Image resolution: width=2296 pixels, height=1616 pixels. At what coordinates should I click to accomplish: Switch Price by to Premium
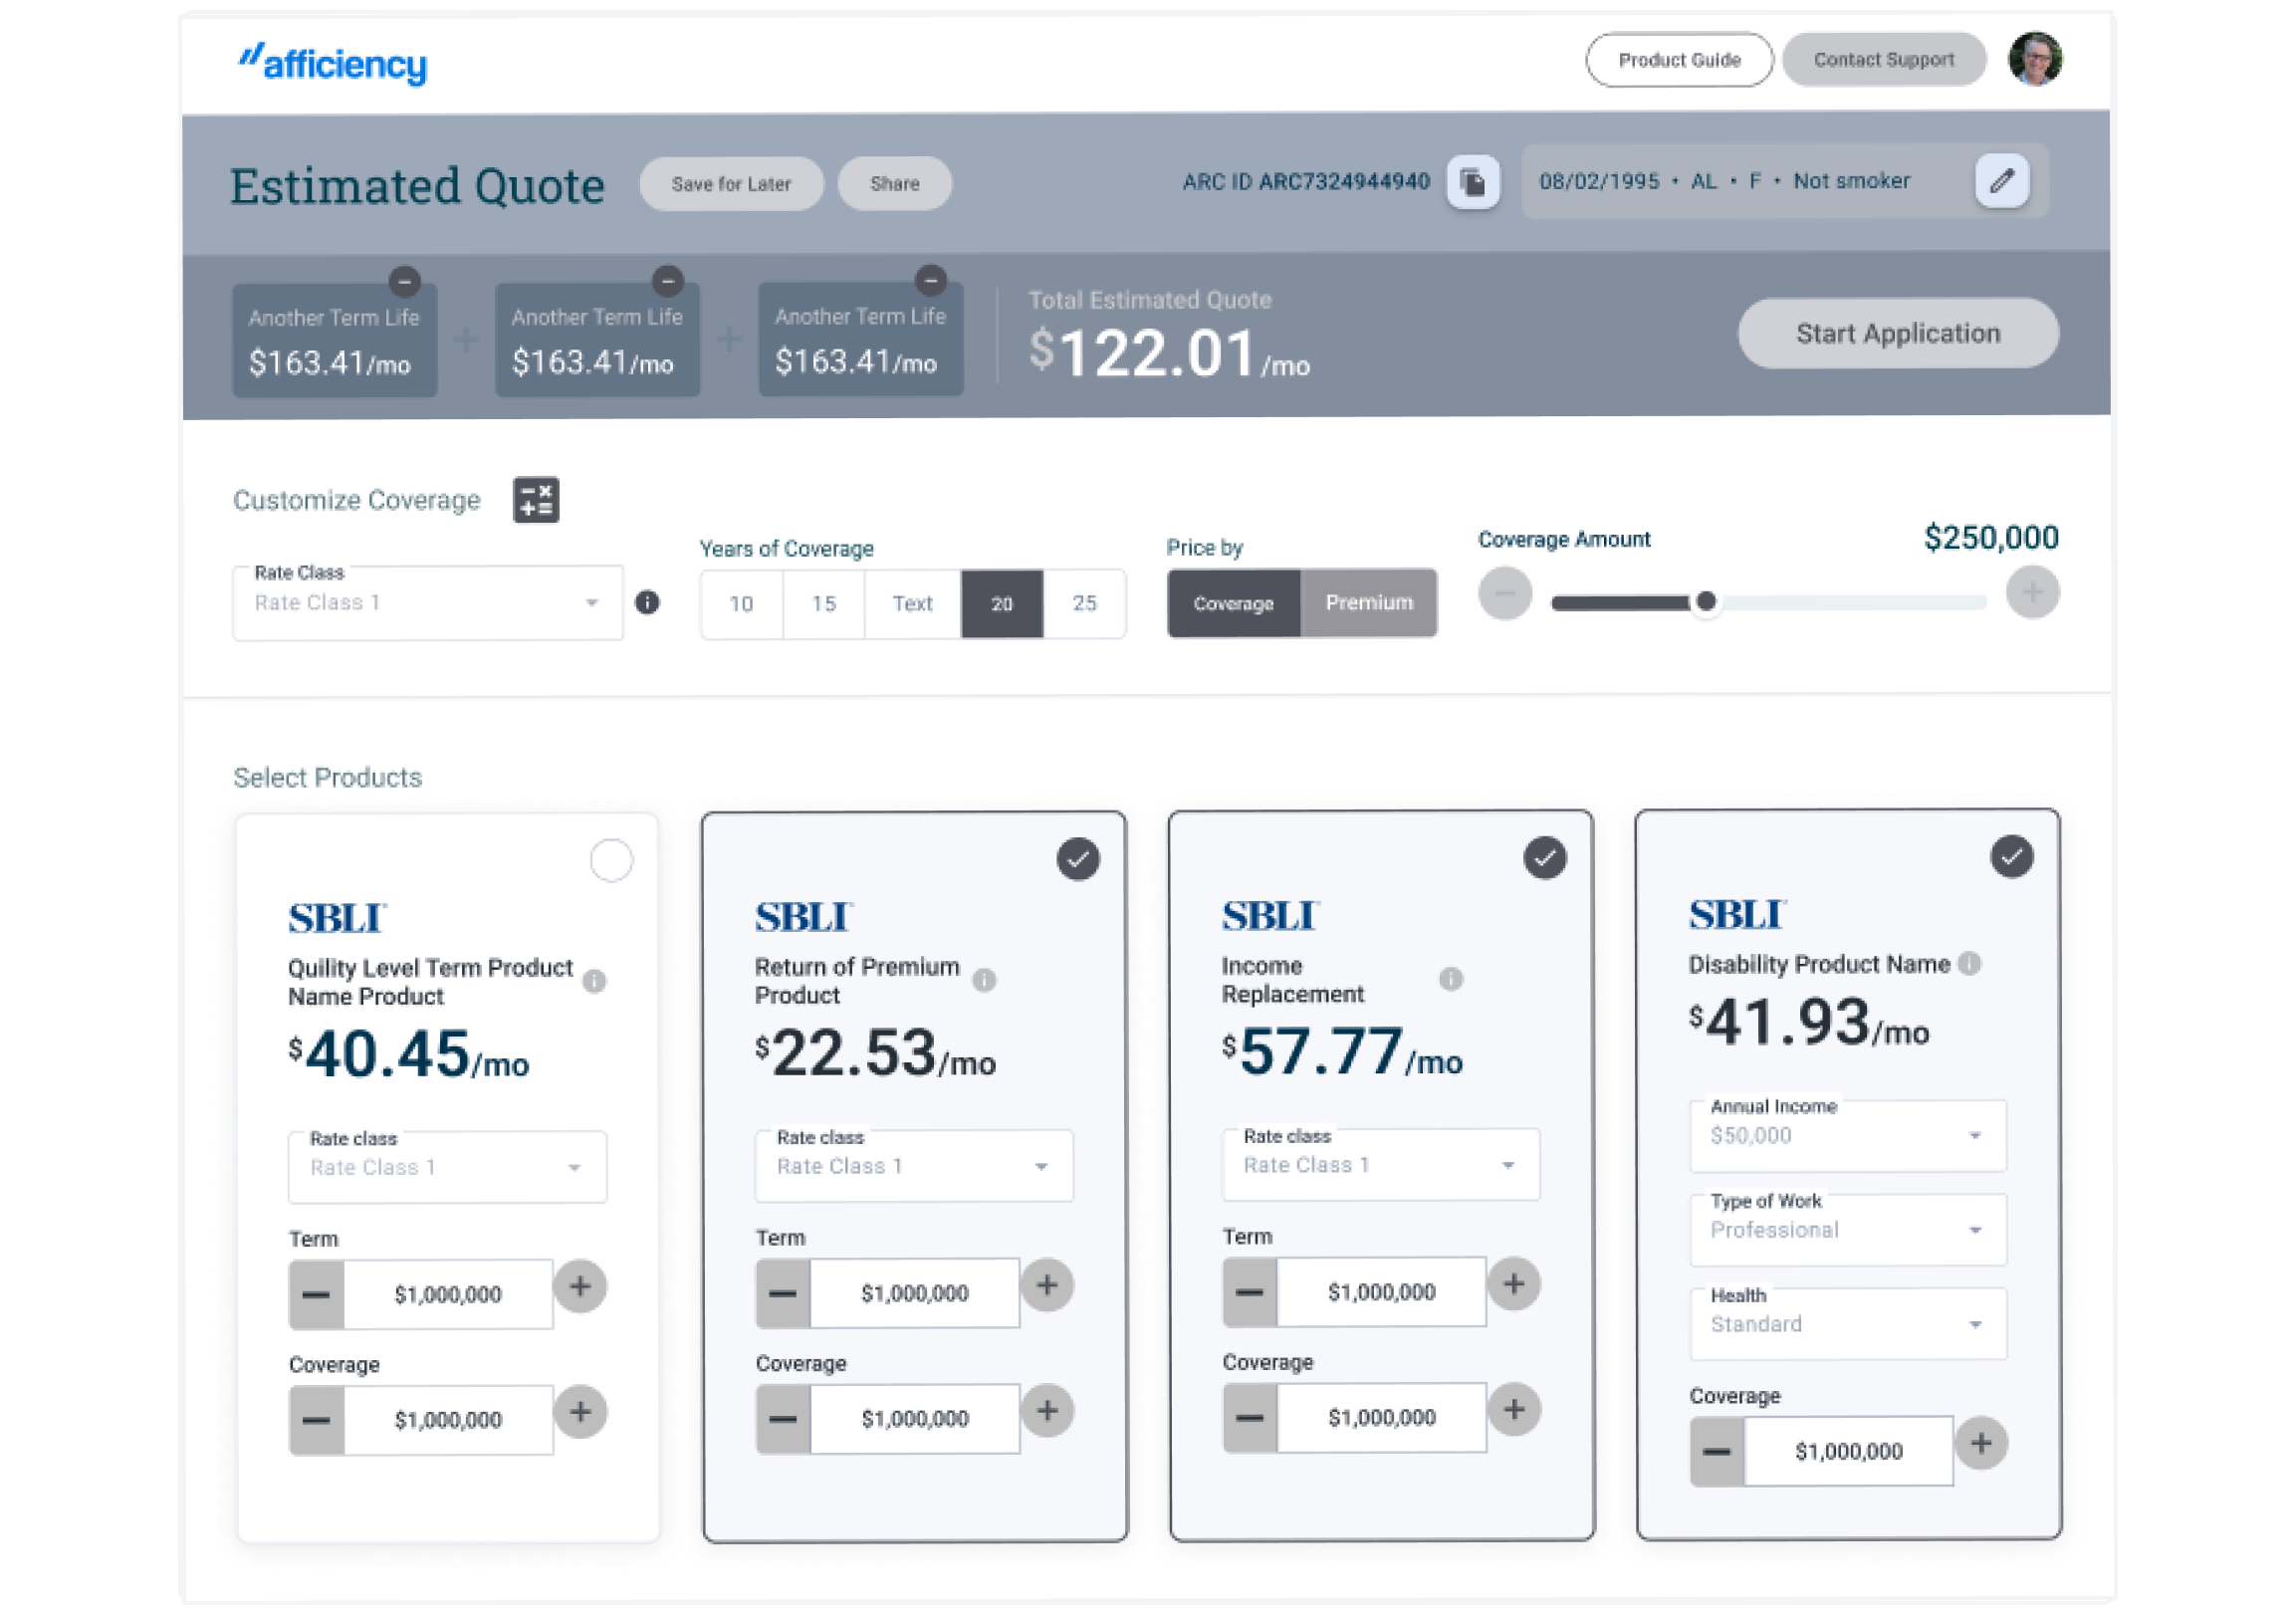pos(1368,603)
